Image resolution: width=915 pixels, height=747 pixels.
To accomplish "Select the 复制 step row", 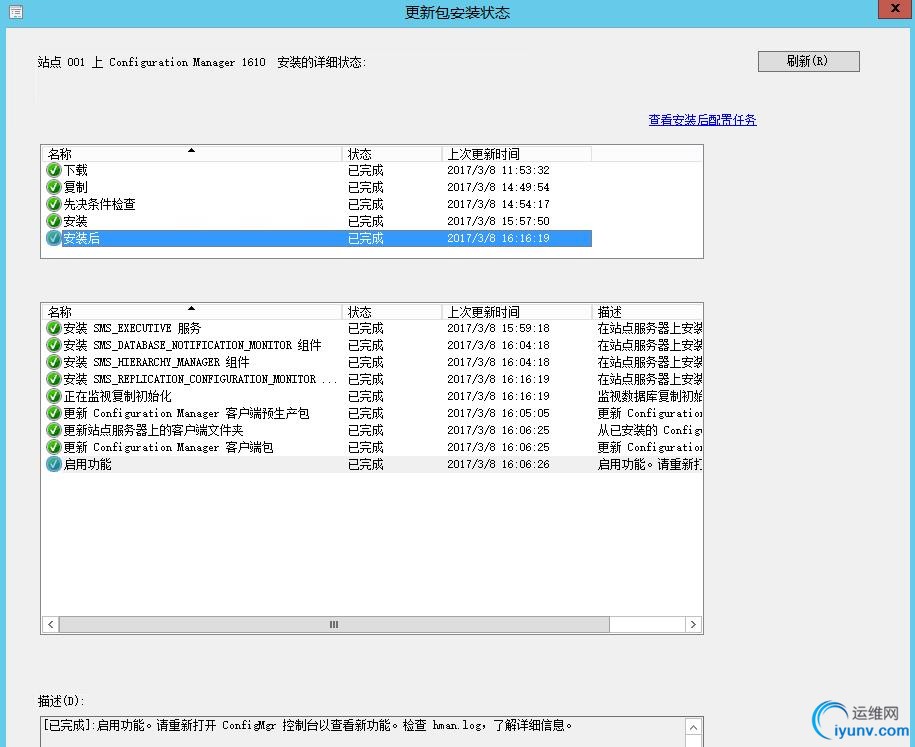I will click(x=318, y=187).
